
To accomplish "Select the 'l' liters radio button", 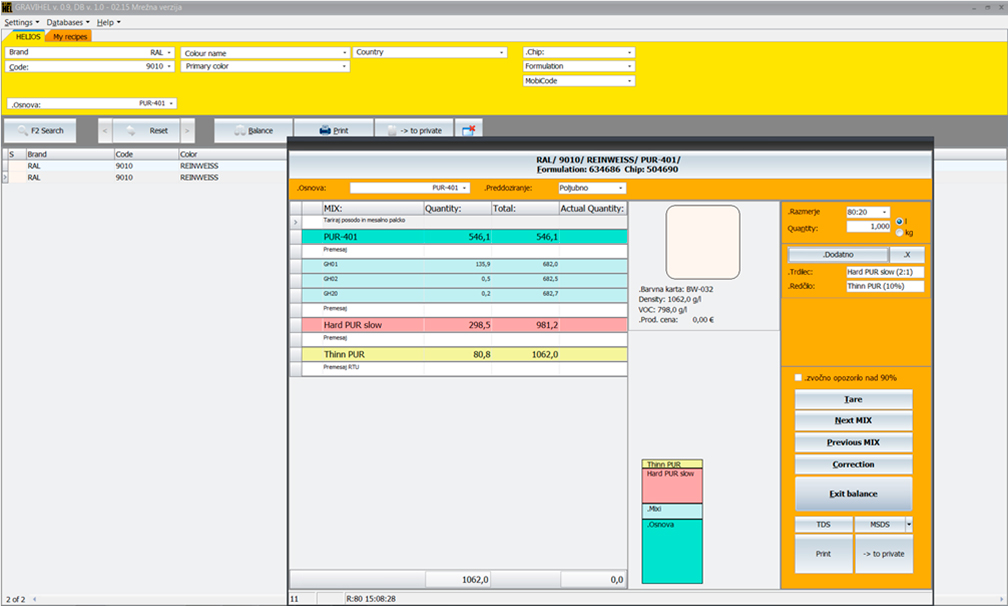I will (899, 221).
